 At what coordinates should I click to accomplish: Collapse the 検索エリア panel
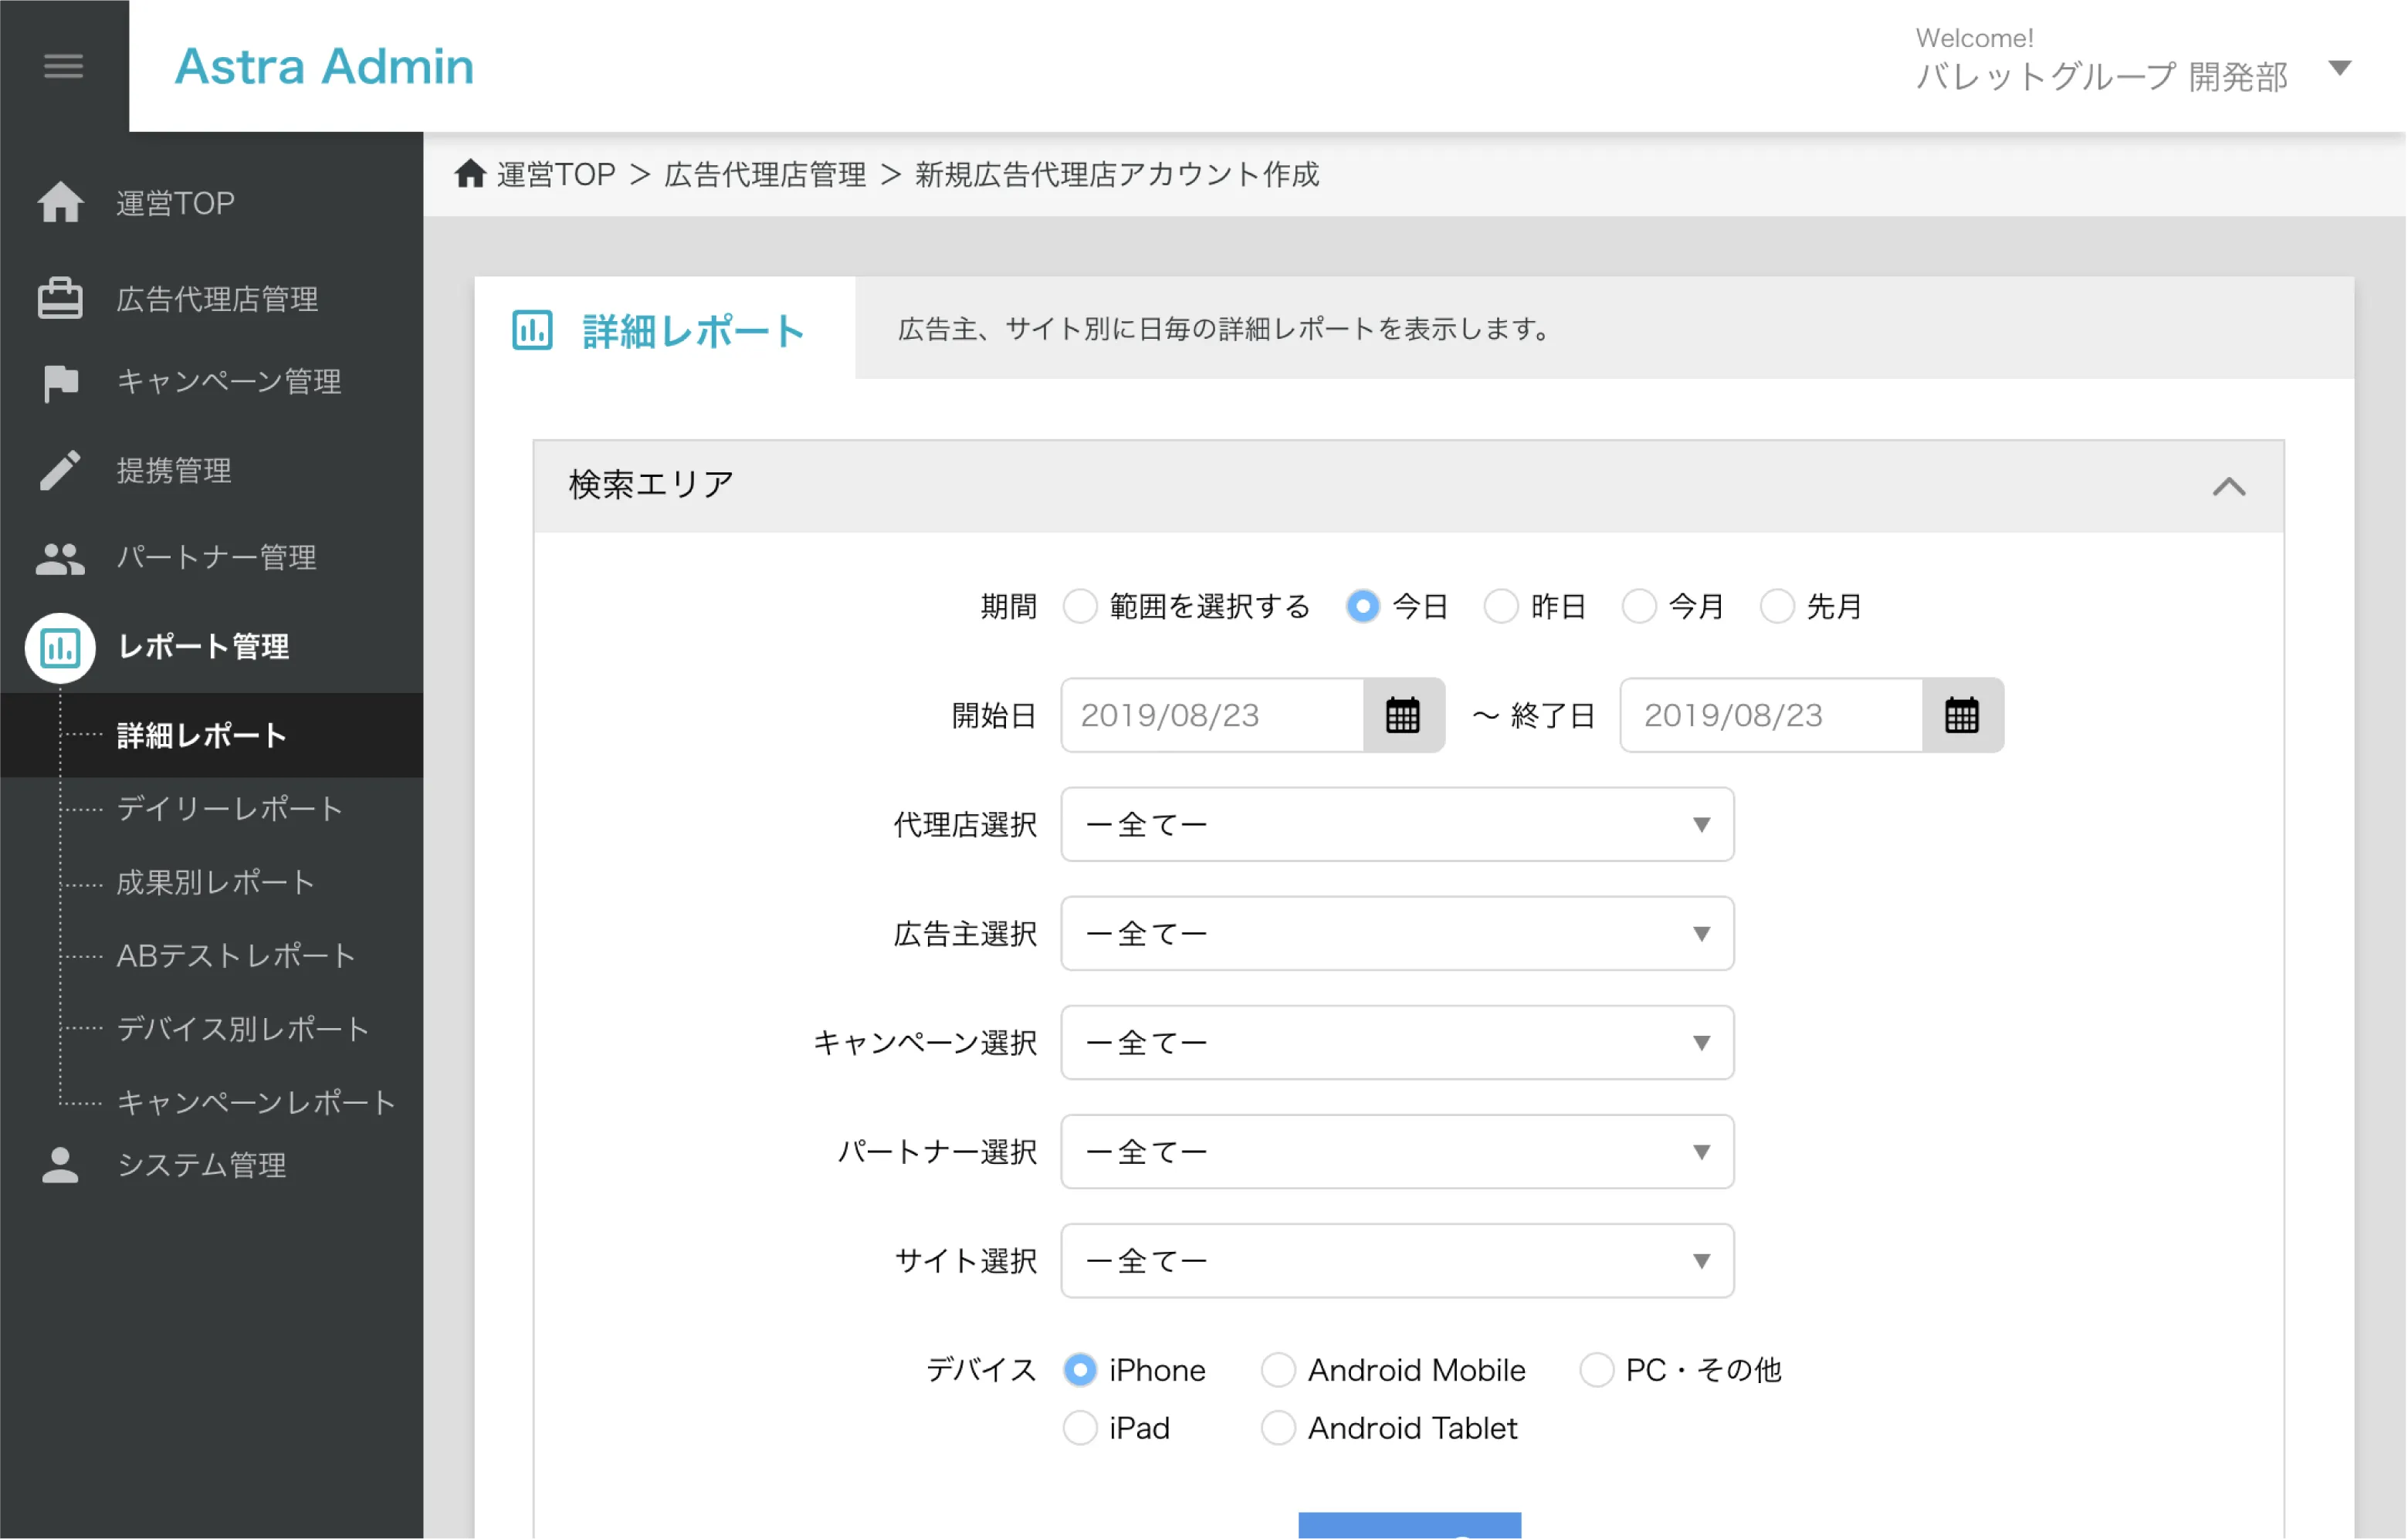click(x=2227, y=488)
